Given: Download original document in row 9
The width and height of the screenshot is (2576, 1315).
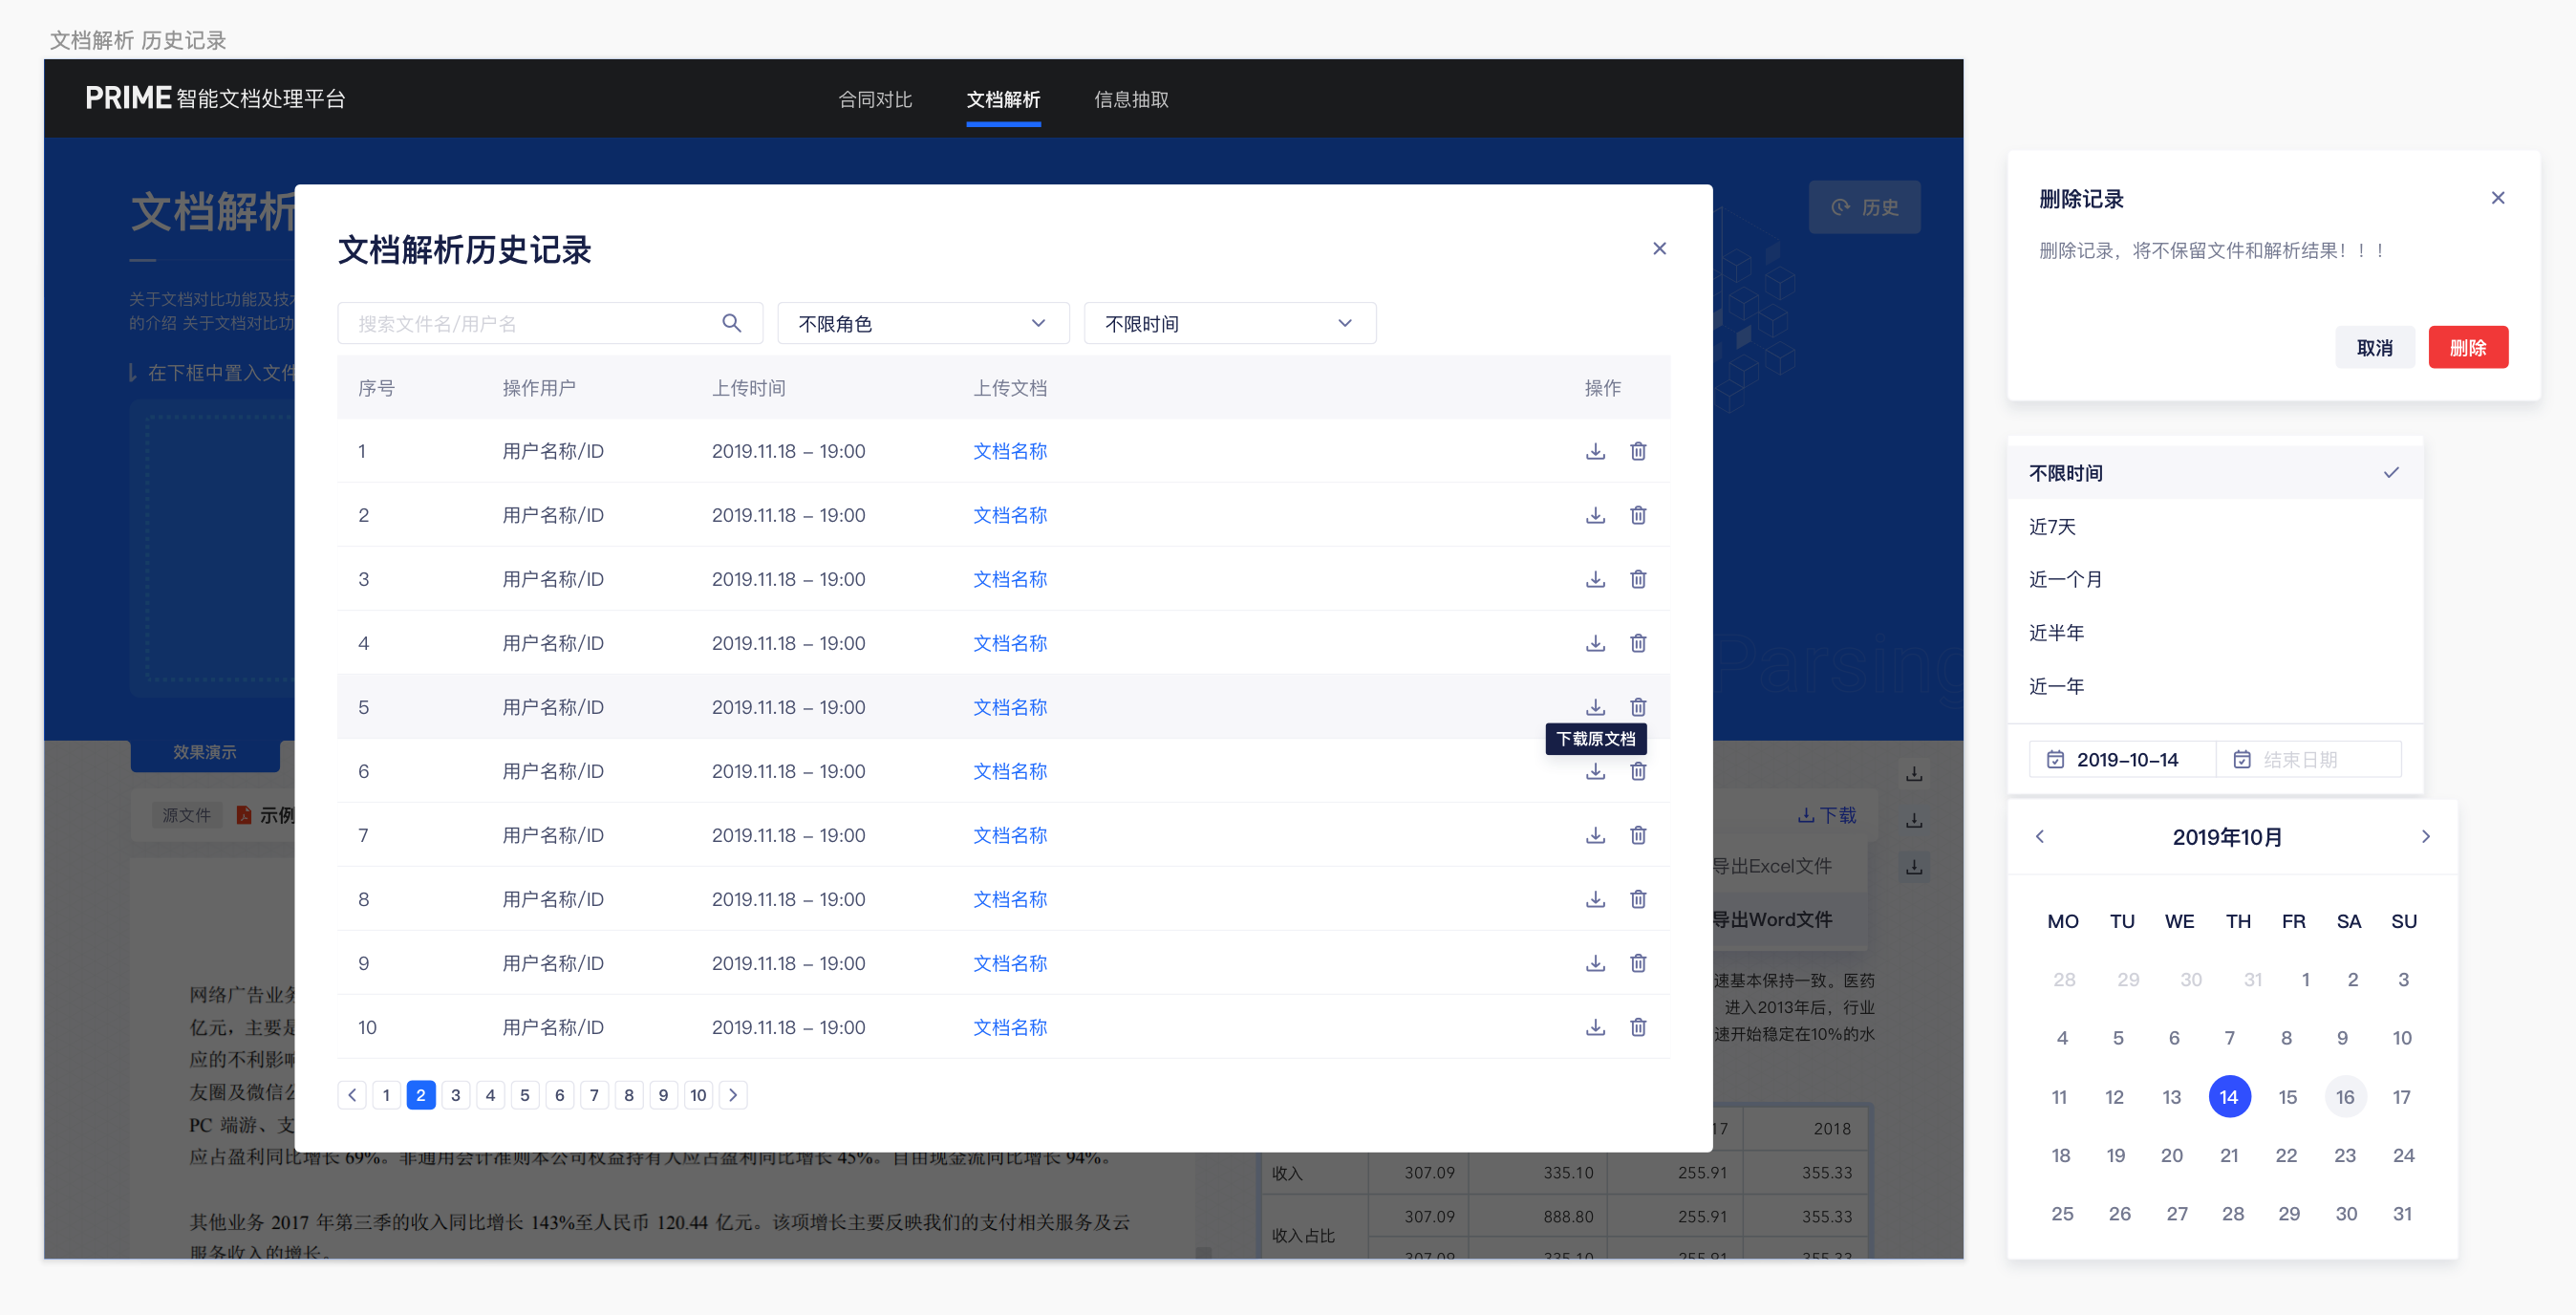Looking at the screenshot, I should coord(1595,963).
